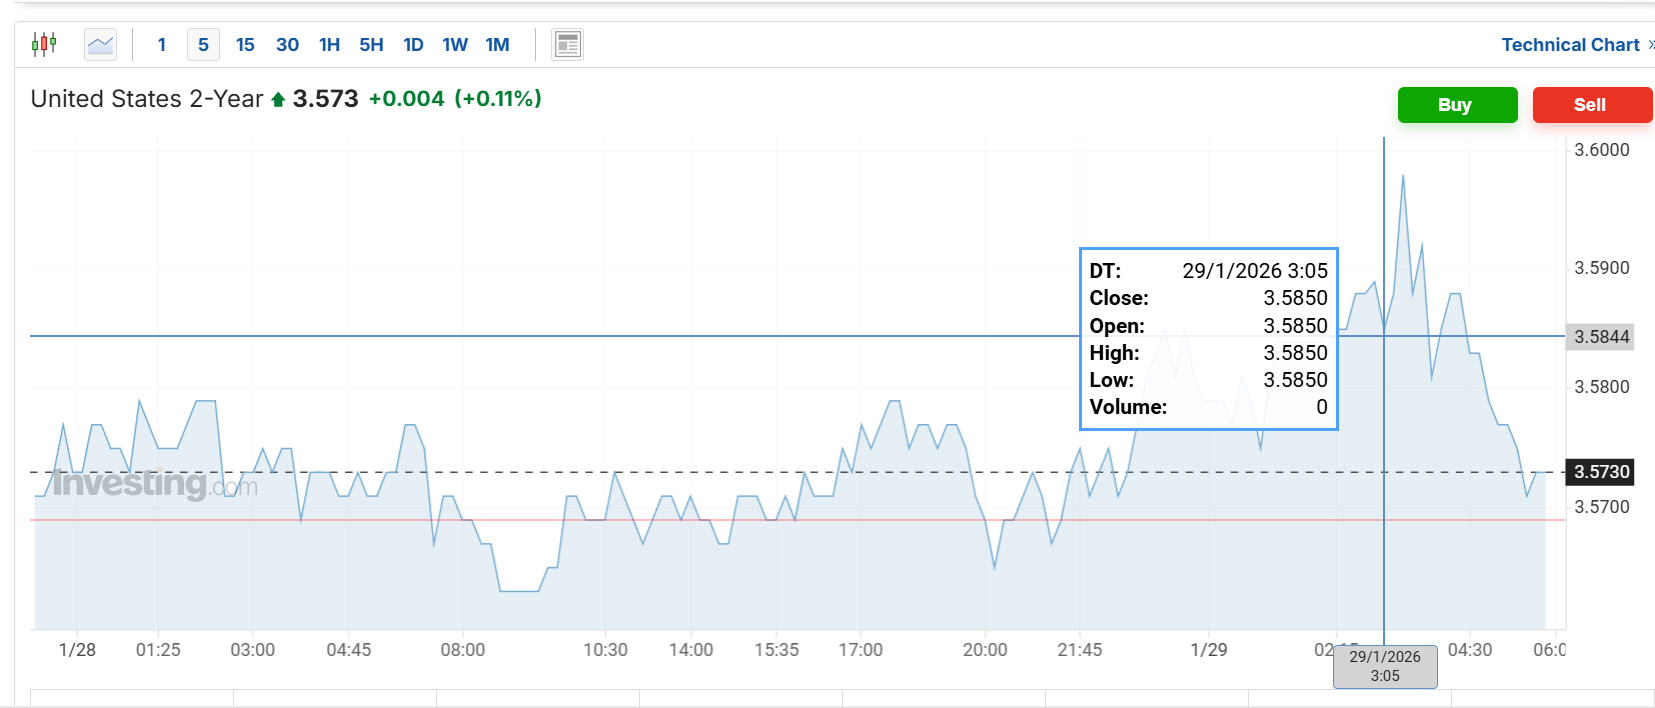Select the area chart type icon

pyautogui.click(x=100, y=44)
